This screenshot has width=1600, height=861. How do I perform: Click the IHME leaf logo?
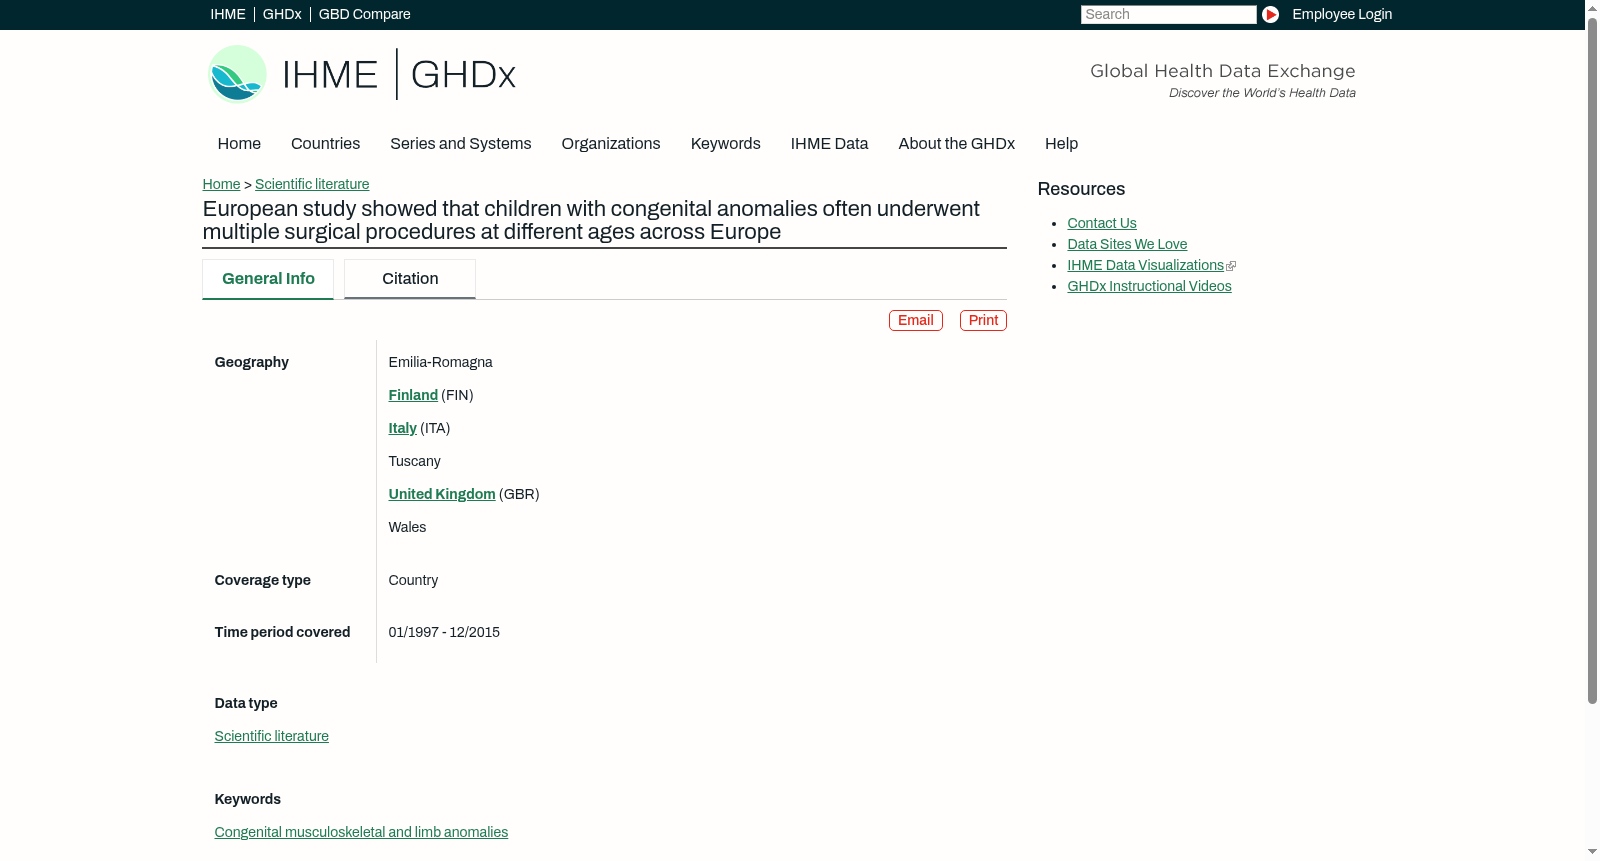click(237, 74)
